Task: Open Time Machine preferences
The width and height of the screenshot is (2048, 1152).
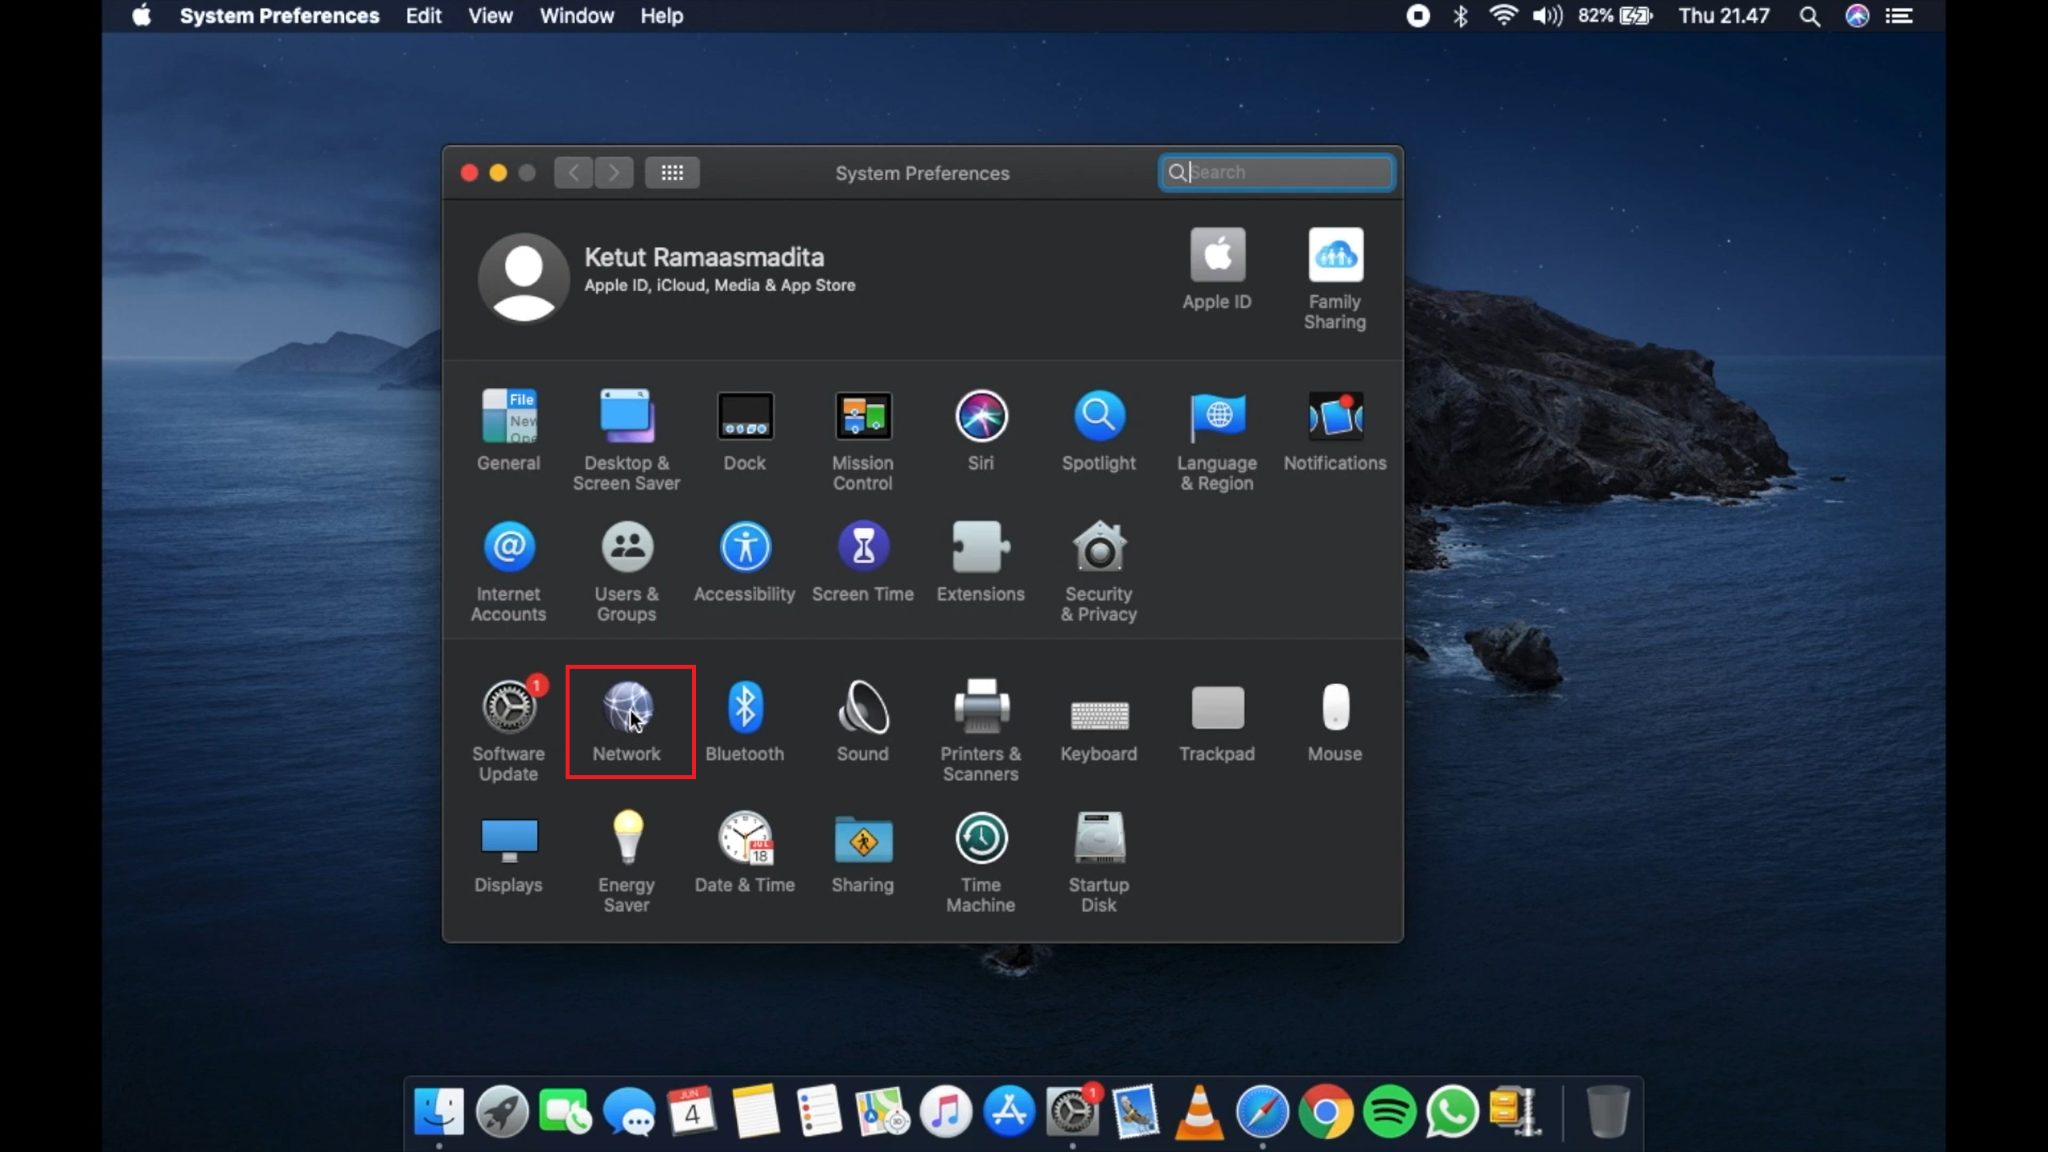Action: pyautogui.click(x=981, y=862)
